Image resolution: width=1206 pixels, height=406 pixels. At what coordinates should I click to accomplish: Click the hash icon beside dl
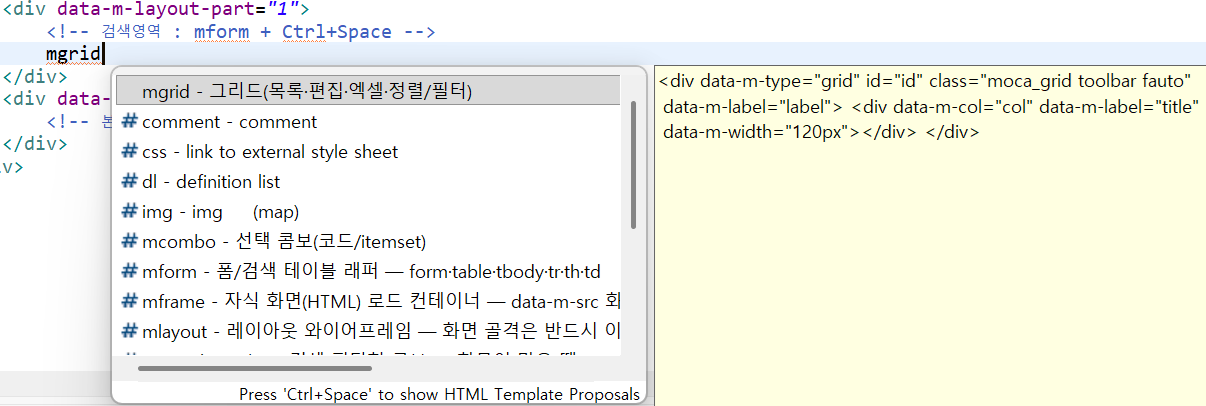tap(129, 182)
